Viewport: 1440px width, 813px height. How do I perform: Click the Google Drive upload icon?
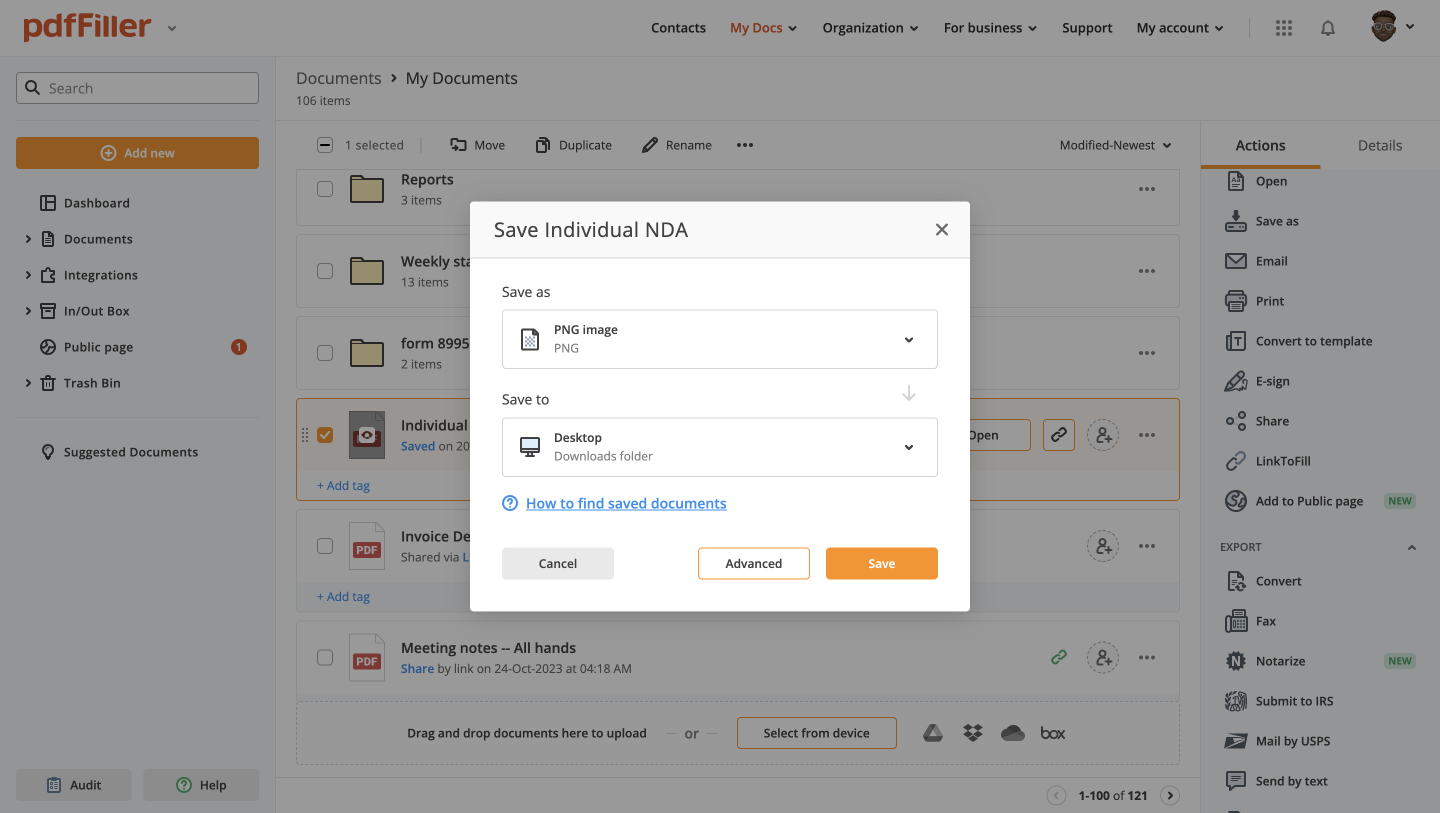pyautogui.click(x=932, y=733)
